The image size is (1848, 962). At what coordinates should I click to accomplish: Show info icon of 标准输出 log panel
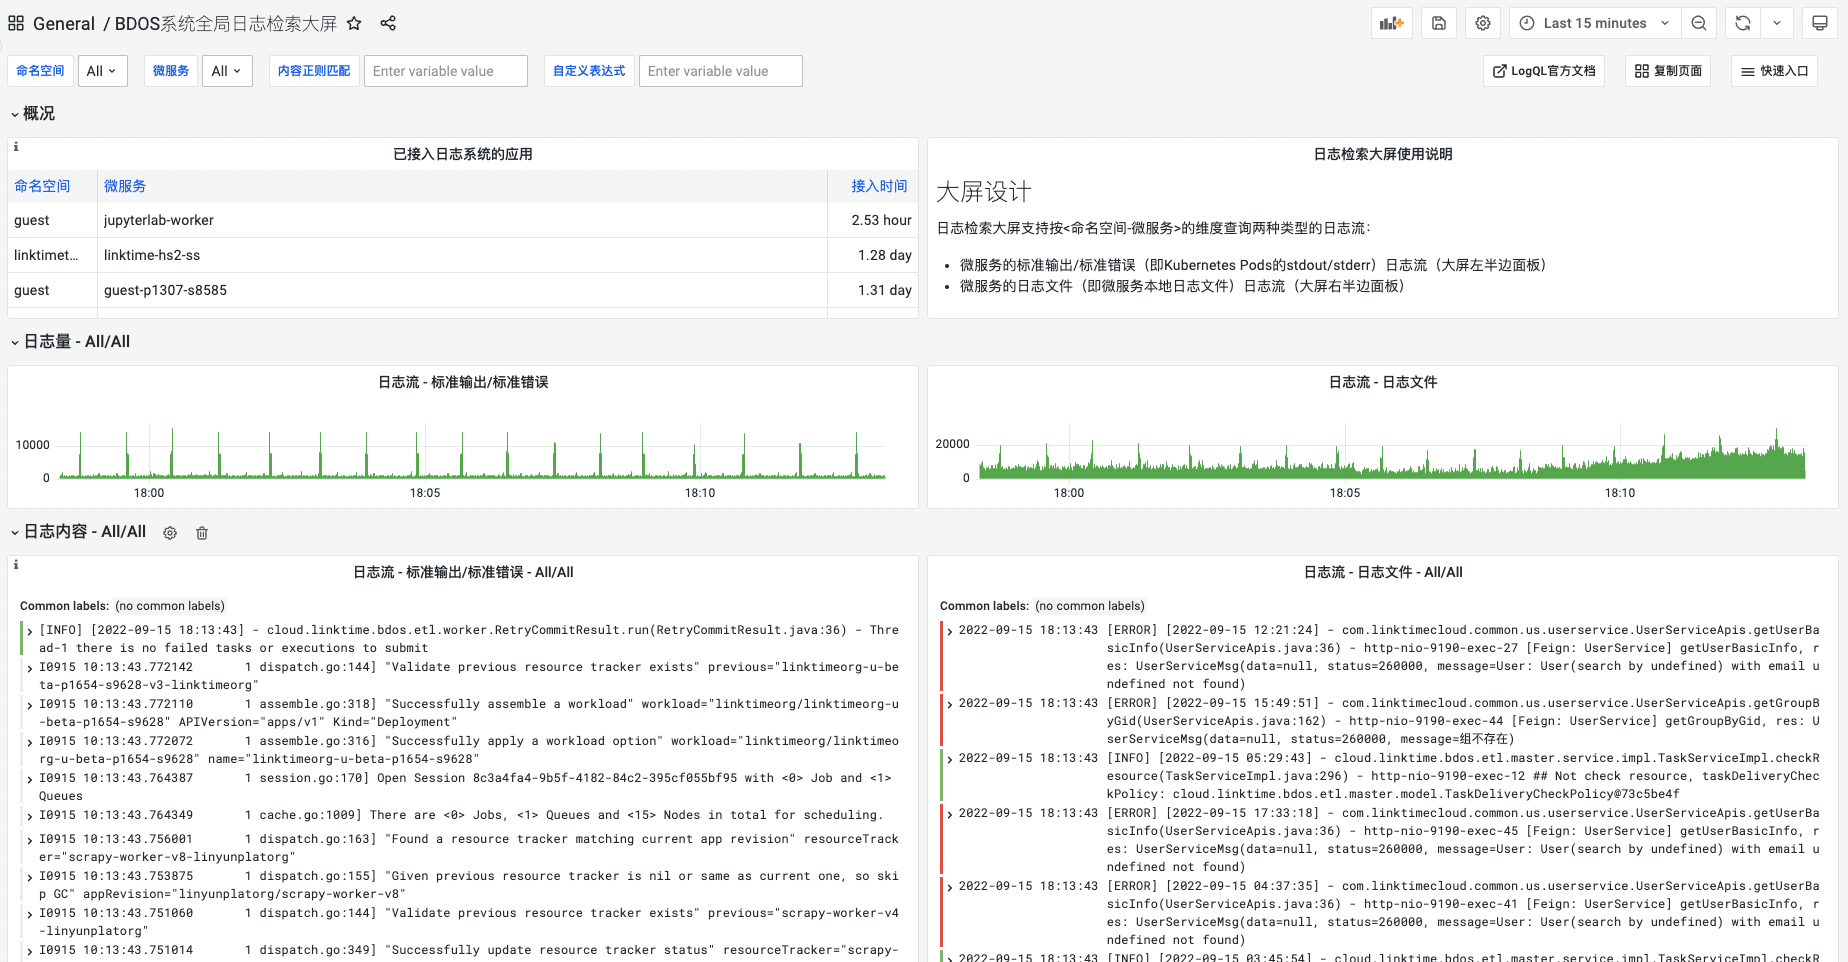pyautogui.click(x=16, y=565)
